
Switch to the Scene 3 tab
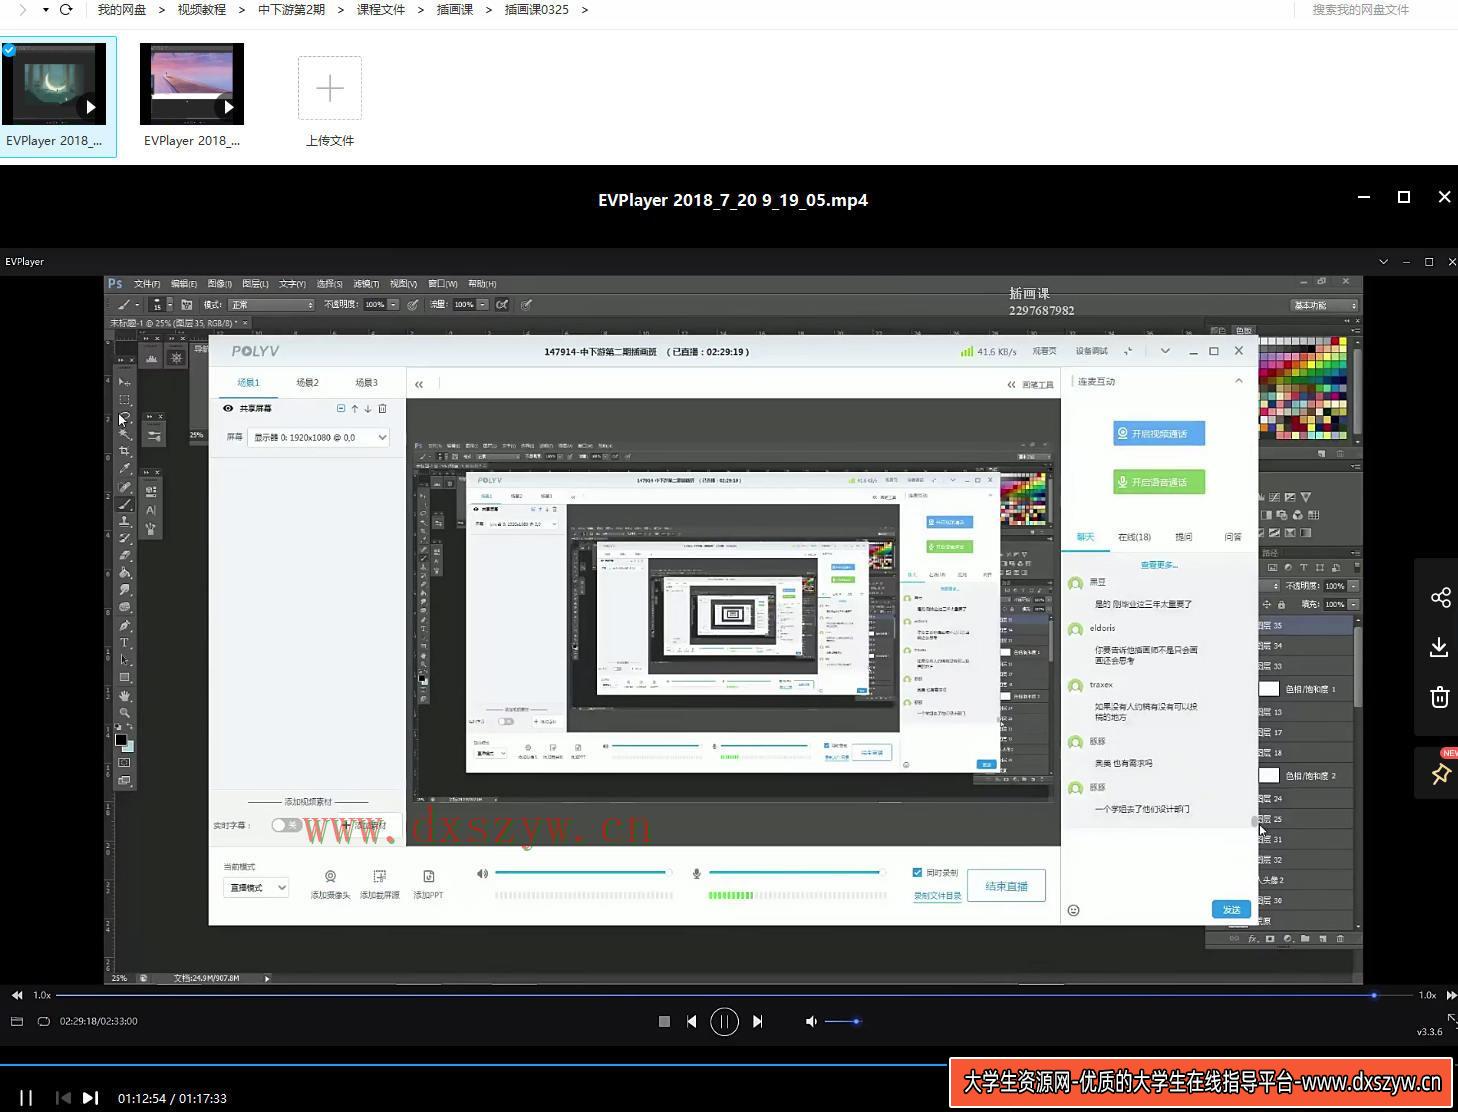tap(366, 382)
